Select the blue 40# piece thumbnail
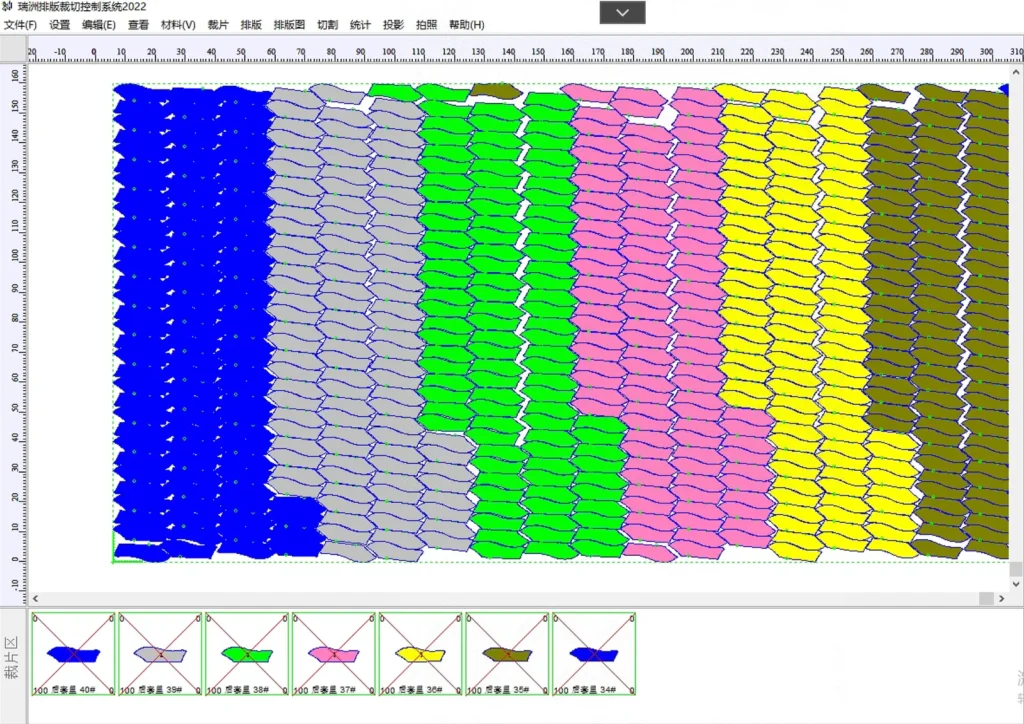 coord(73,653)
